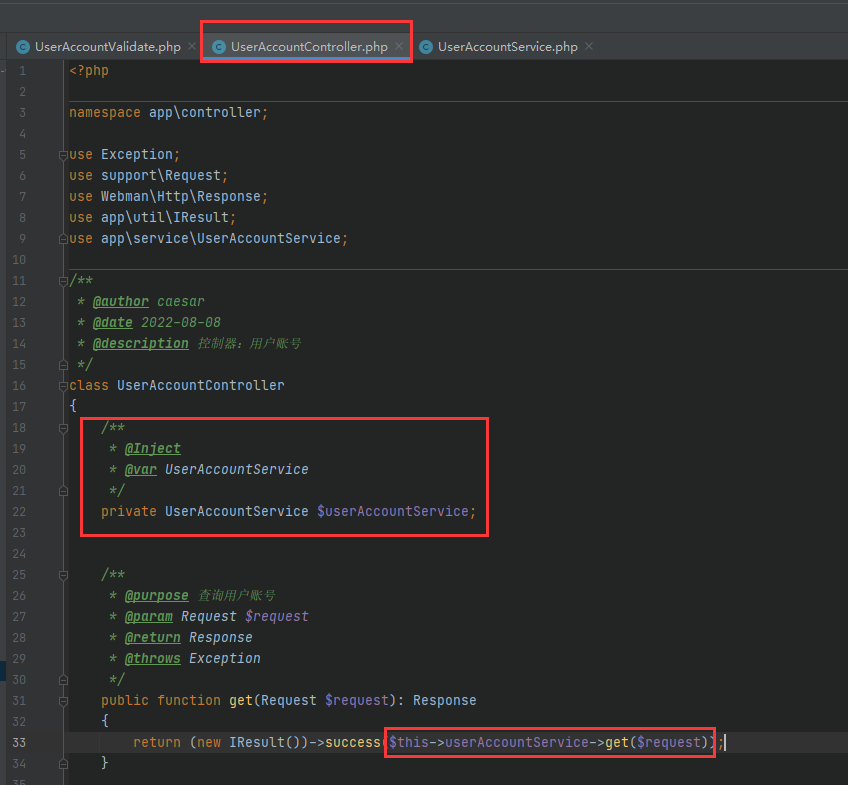Image resolution: width=848 pixels, height=785 pixels.
Task: Click line number 33 in the gutter
Action: tap(19, 743)
